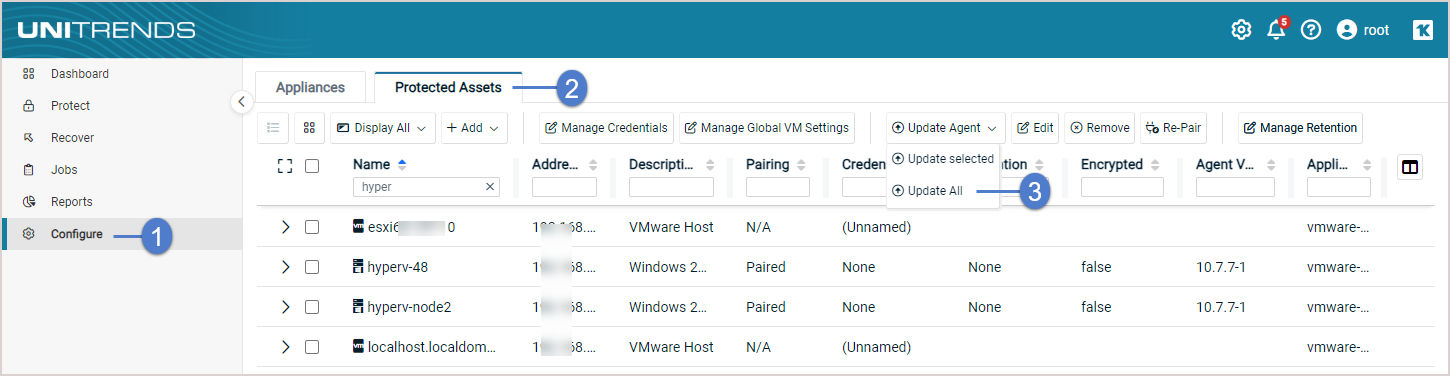Expand the hyperv-node2 row
1450x376 pixels.
(x=285, y=307)
